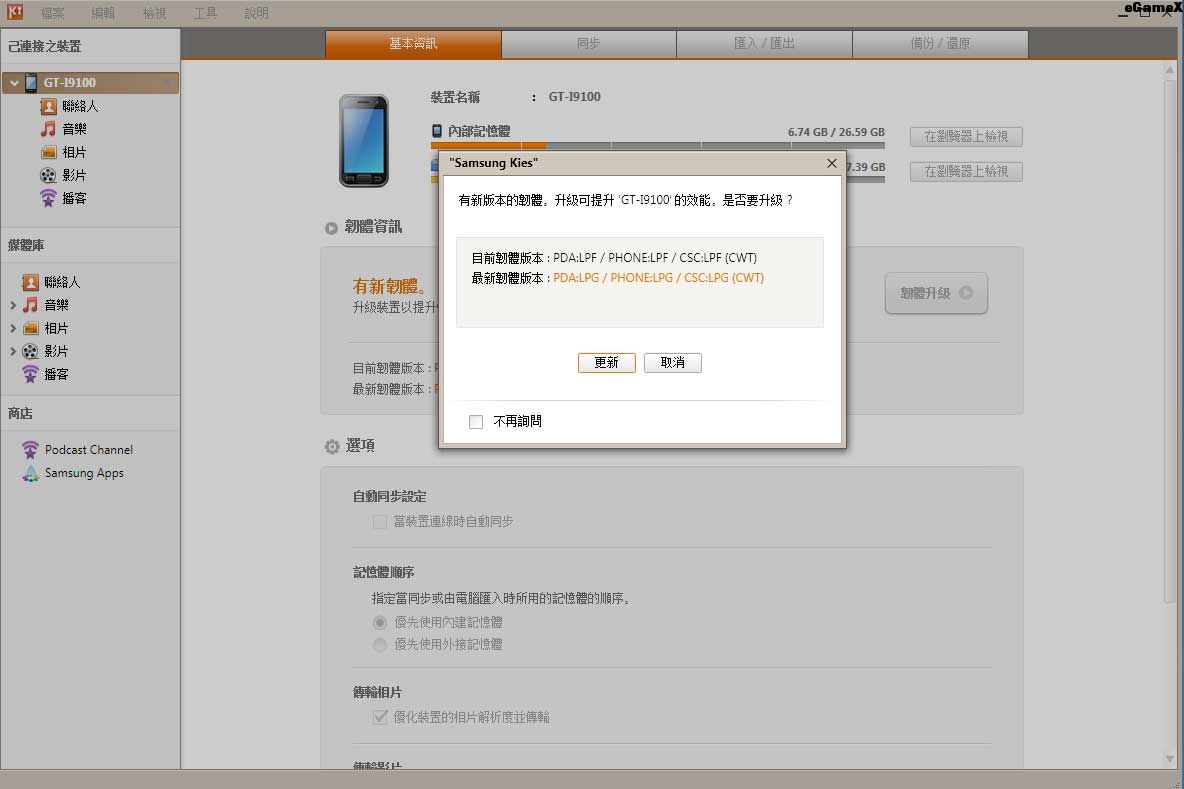Select 音樂 under the GT-I9100 device

coord(74,129)
